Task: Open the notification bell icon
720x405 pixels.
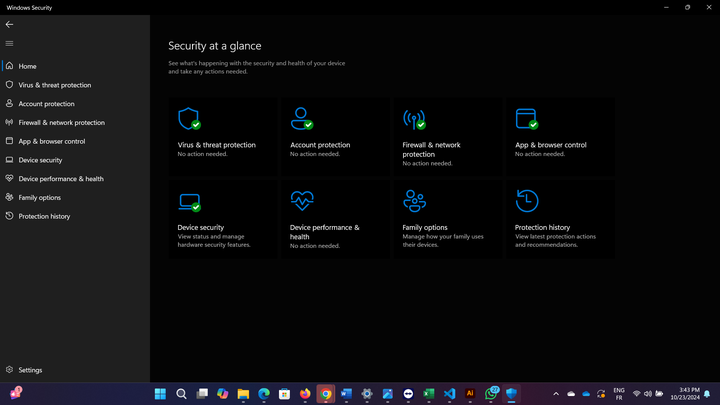Action: [x=707, y=394]
